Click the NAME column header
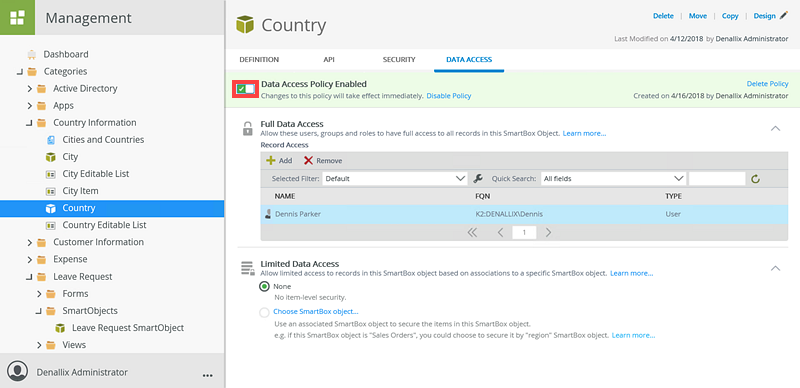Screen dimensions: 800x388 click(x=285, y=196)
